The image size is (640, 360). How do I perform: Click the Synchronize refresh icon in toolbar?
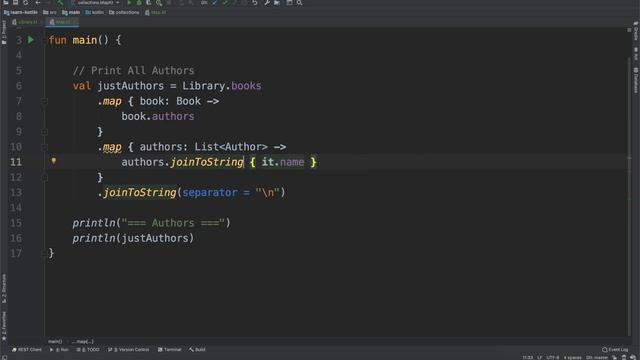point(25,3)
